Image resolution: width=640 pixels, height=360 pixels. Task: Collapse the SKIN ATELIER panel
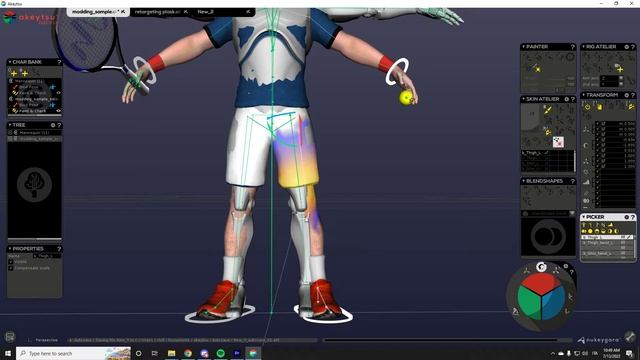coord(524,99)
